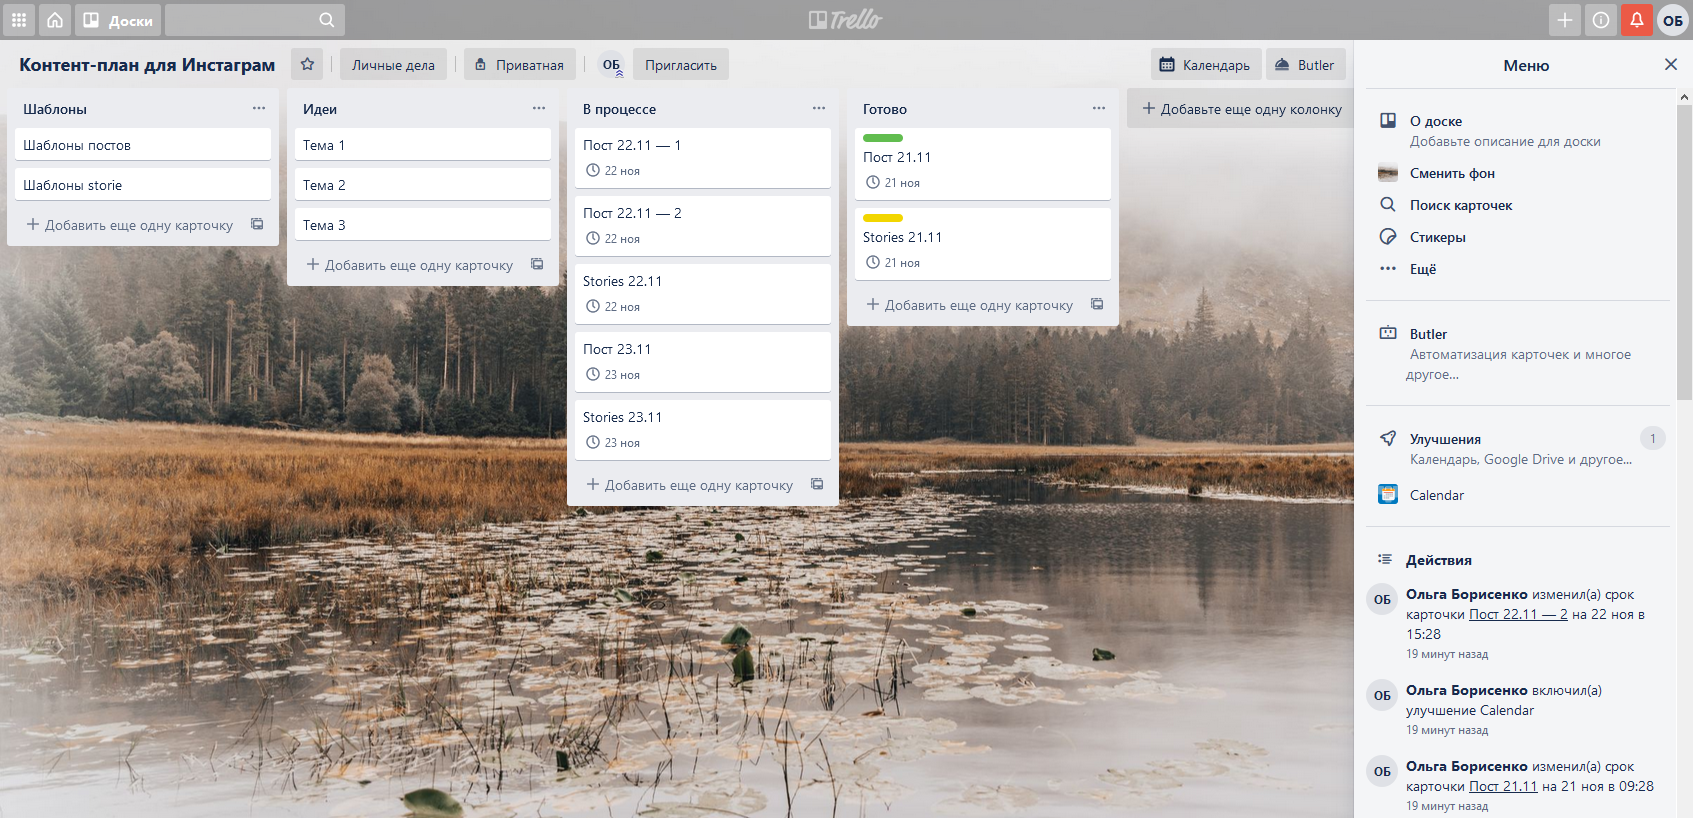Click the ОБ board member avatar

tap(611, 65)
